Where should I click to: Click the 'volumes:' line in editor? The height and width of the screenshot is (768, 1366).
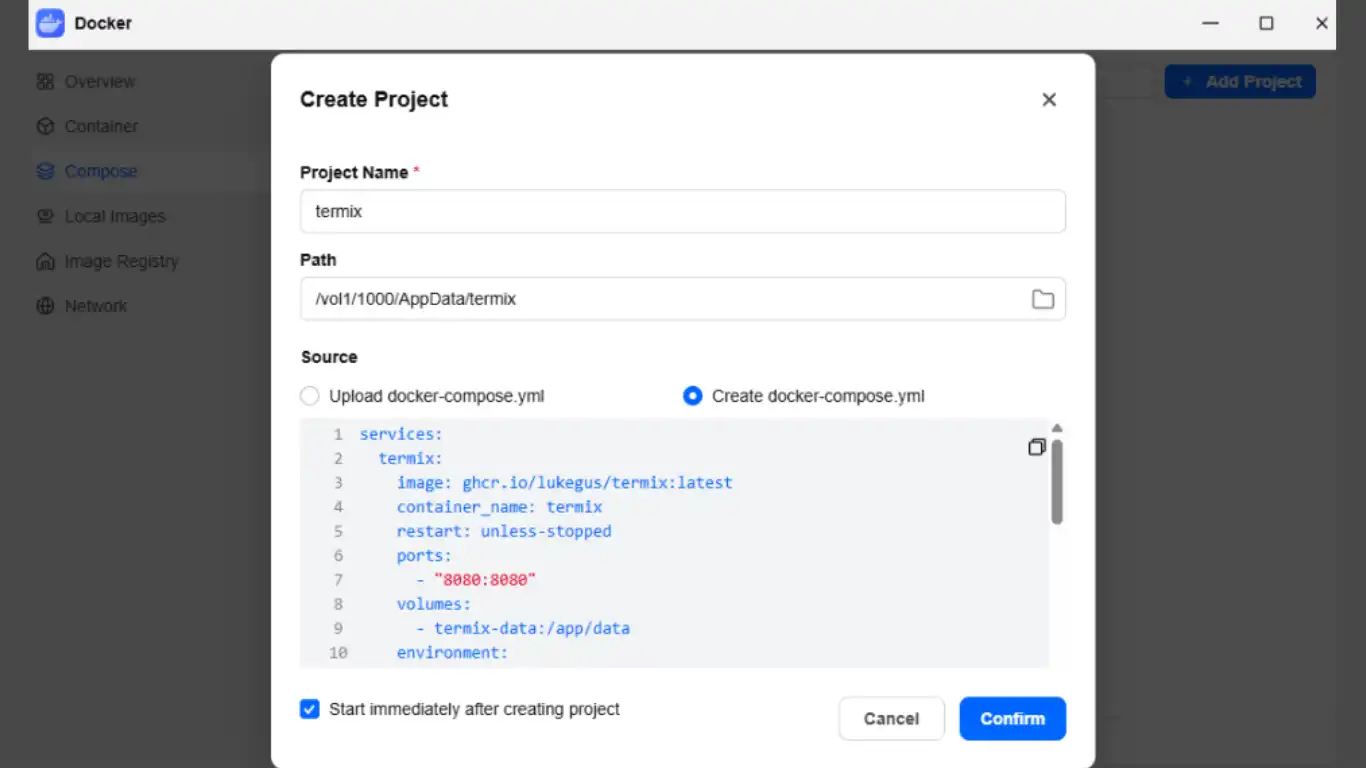pyautogui.click(x=434, y=604)
